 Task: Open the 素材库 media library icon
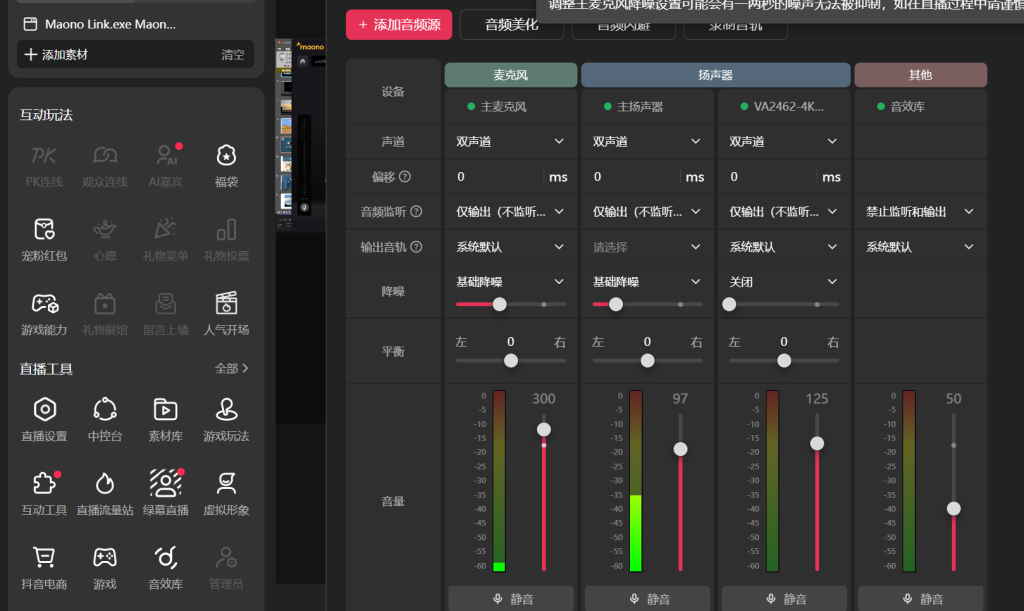(165, 410)
